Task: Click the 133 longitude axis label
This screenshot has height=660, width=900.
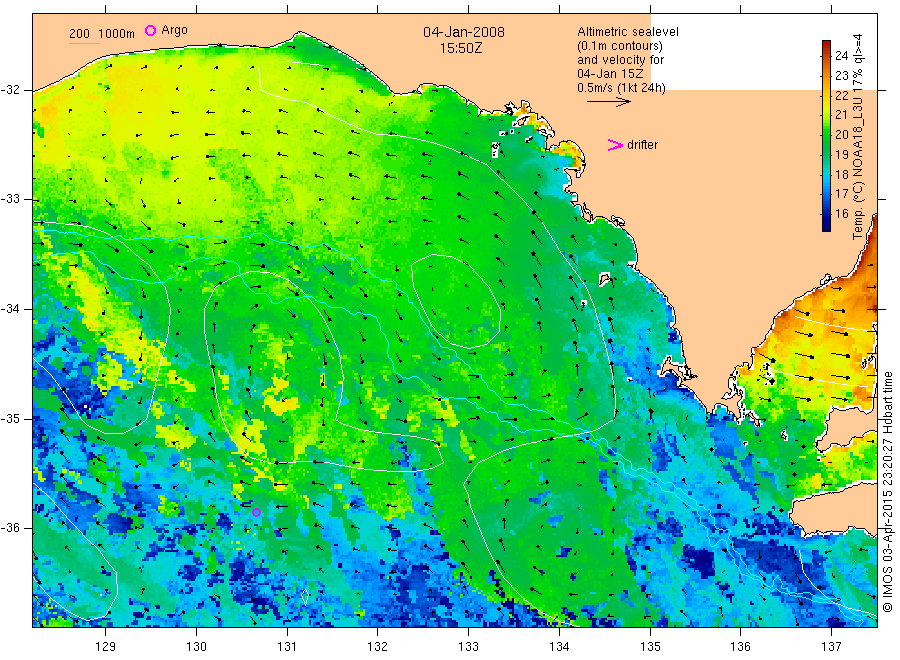Action: (x=468, y=647)
